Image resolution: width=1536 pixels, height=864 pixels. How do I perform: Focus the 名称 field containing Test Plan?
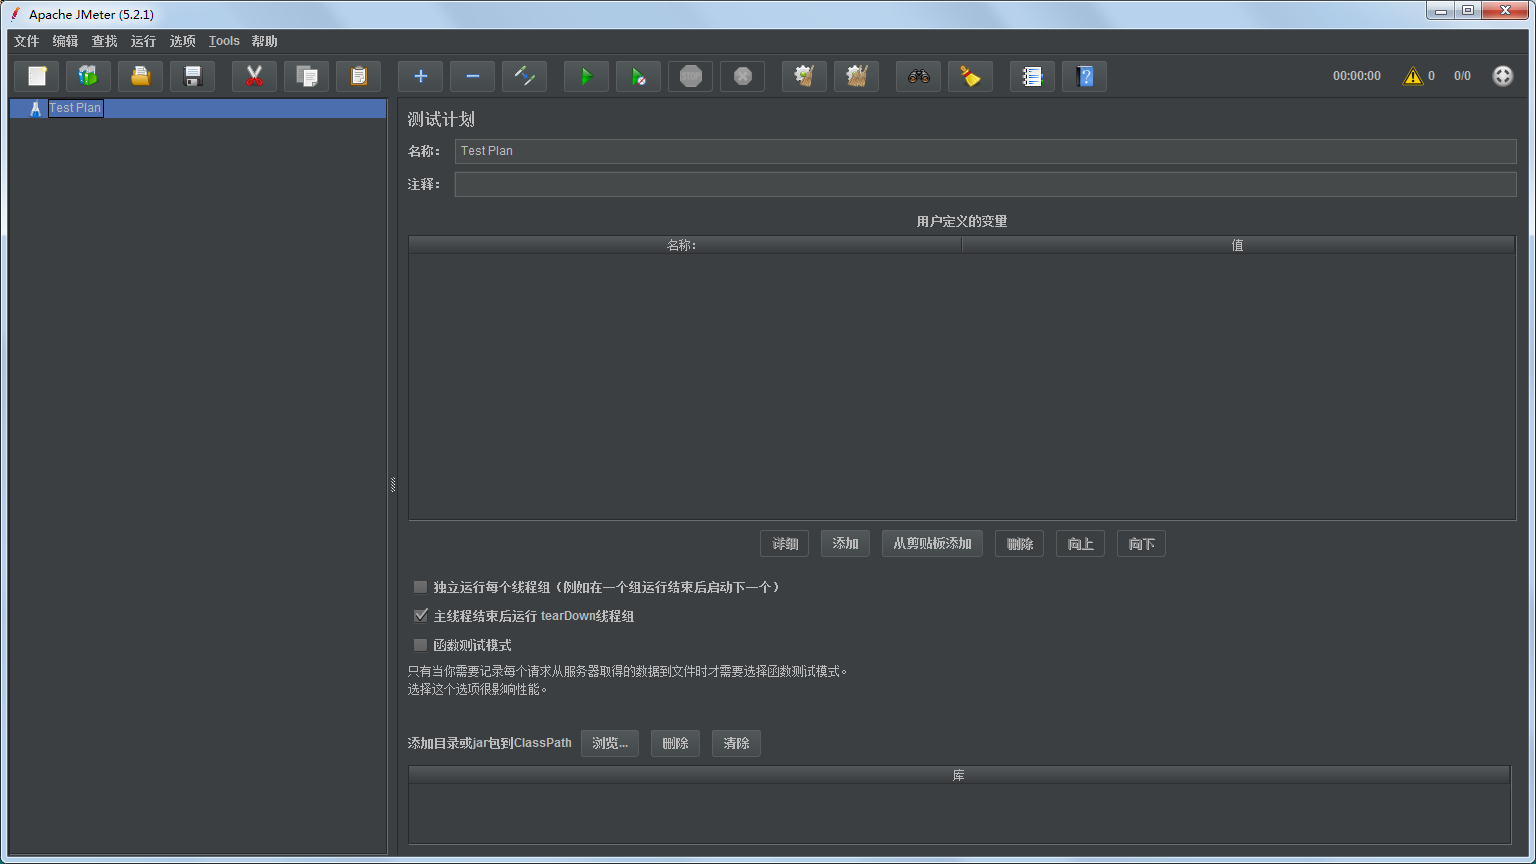[985, 151]
